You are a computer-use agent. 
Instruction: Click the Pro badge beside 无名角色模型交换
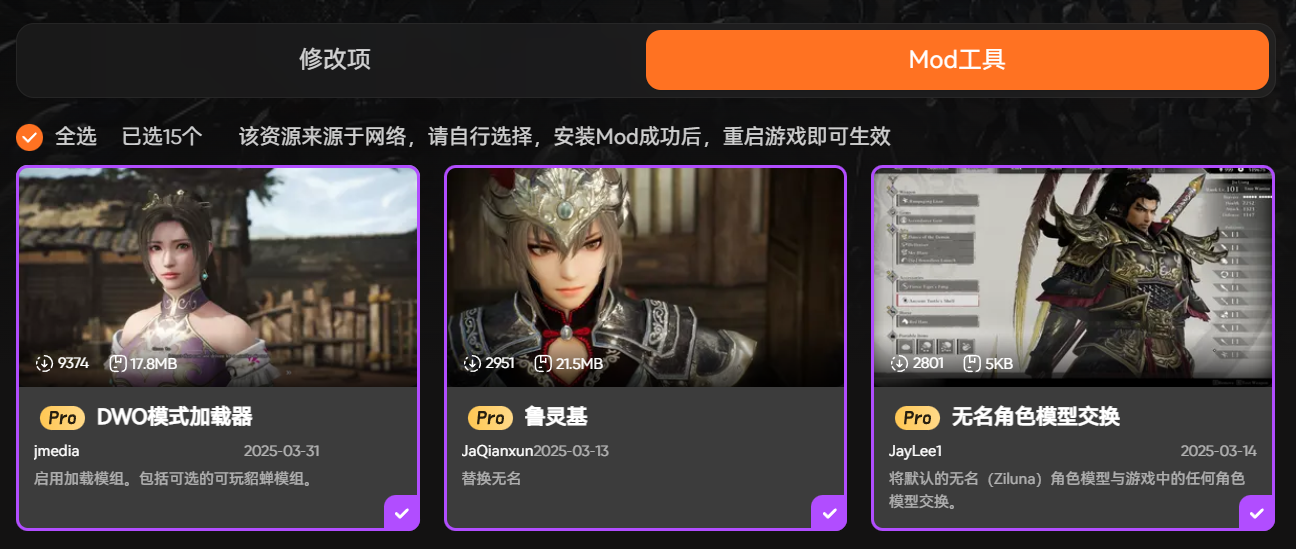coord(917,417)
